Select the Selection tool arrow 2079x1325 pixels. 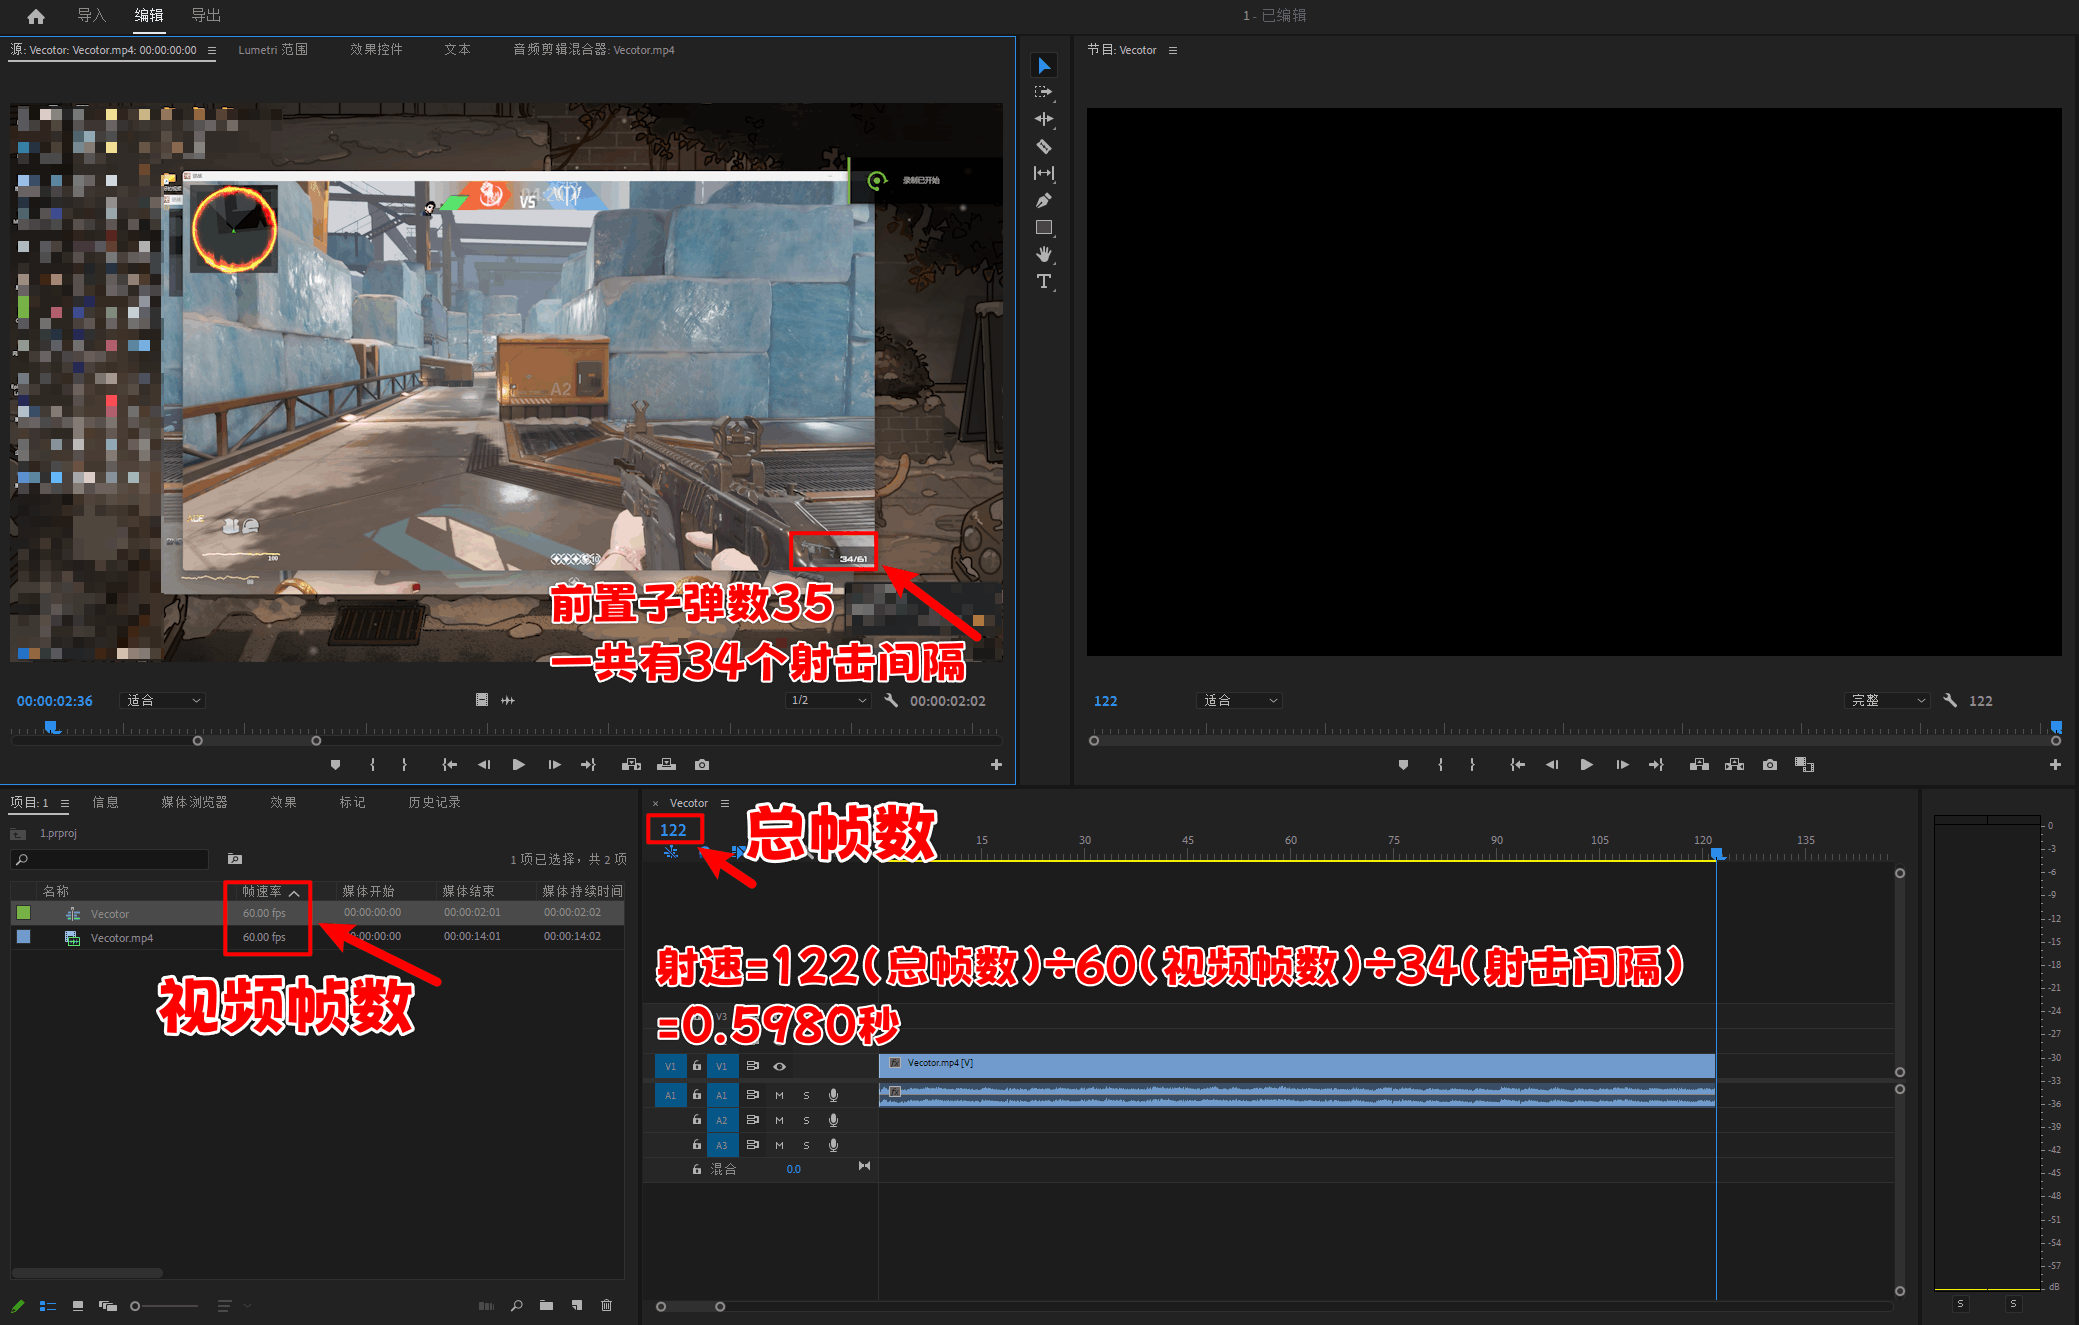coord(1044,66)
